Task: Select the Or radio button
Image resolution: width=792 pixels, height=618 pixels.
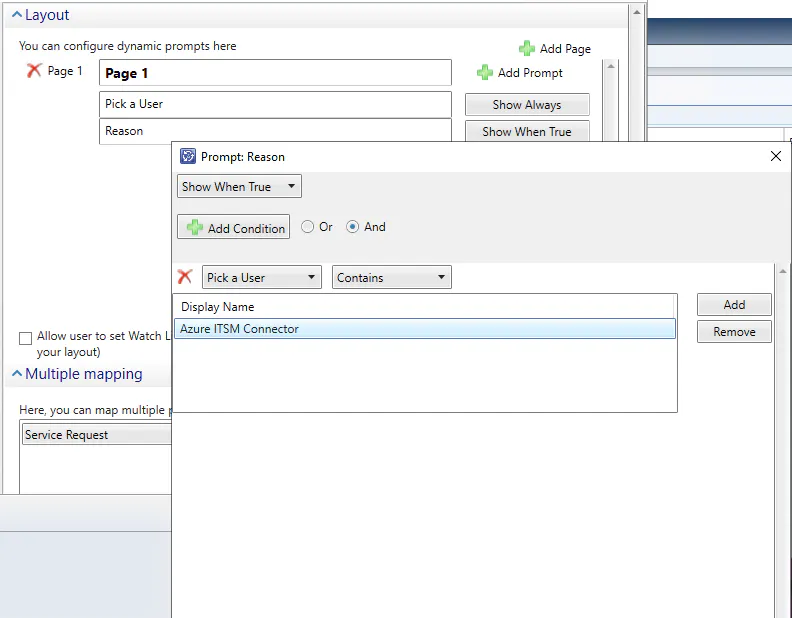Action: pos(307,227)
